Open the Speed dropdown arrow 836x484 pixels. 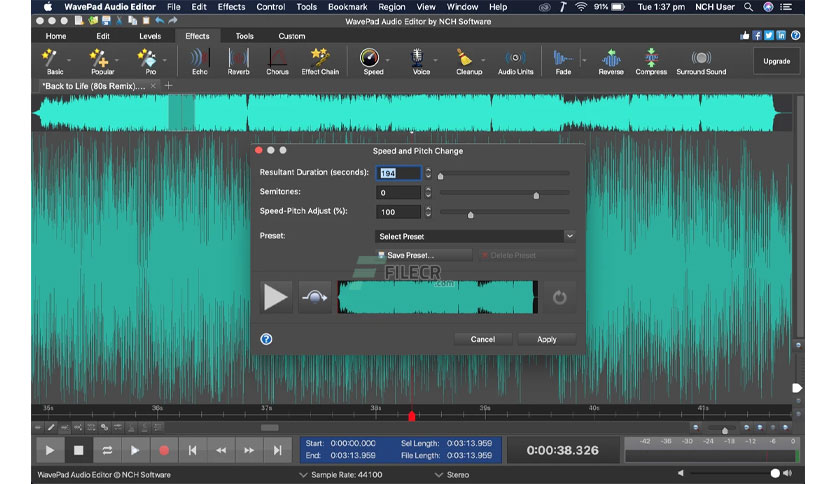click(388, 60)
